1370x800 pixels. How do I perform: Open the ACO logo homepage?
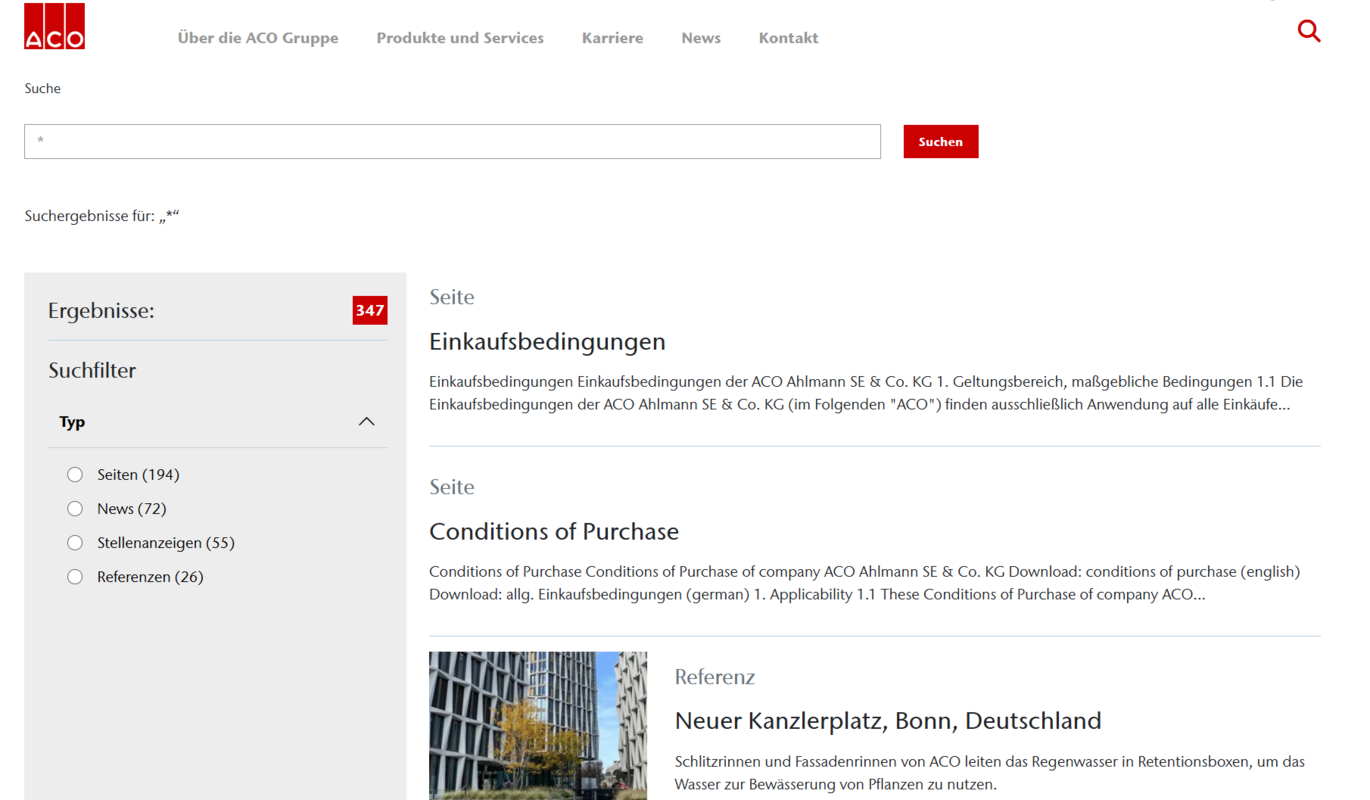coord(54,26)
